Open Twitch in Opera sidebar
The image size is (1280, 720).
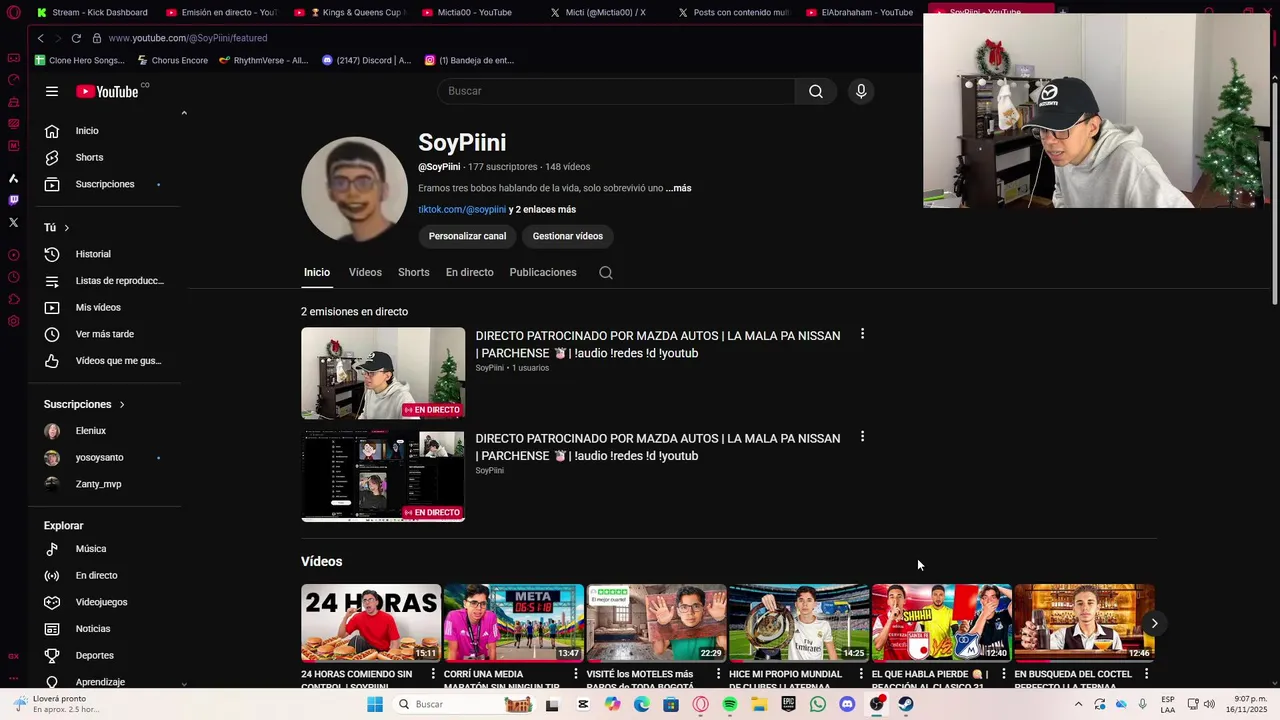(x=13, y=200)
